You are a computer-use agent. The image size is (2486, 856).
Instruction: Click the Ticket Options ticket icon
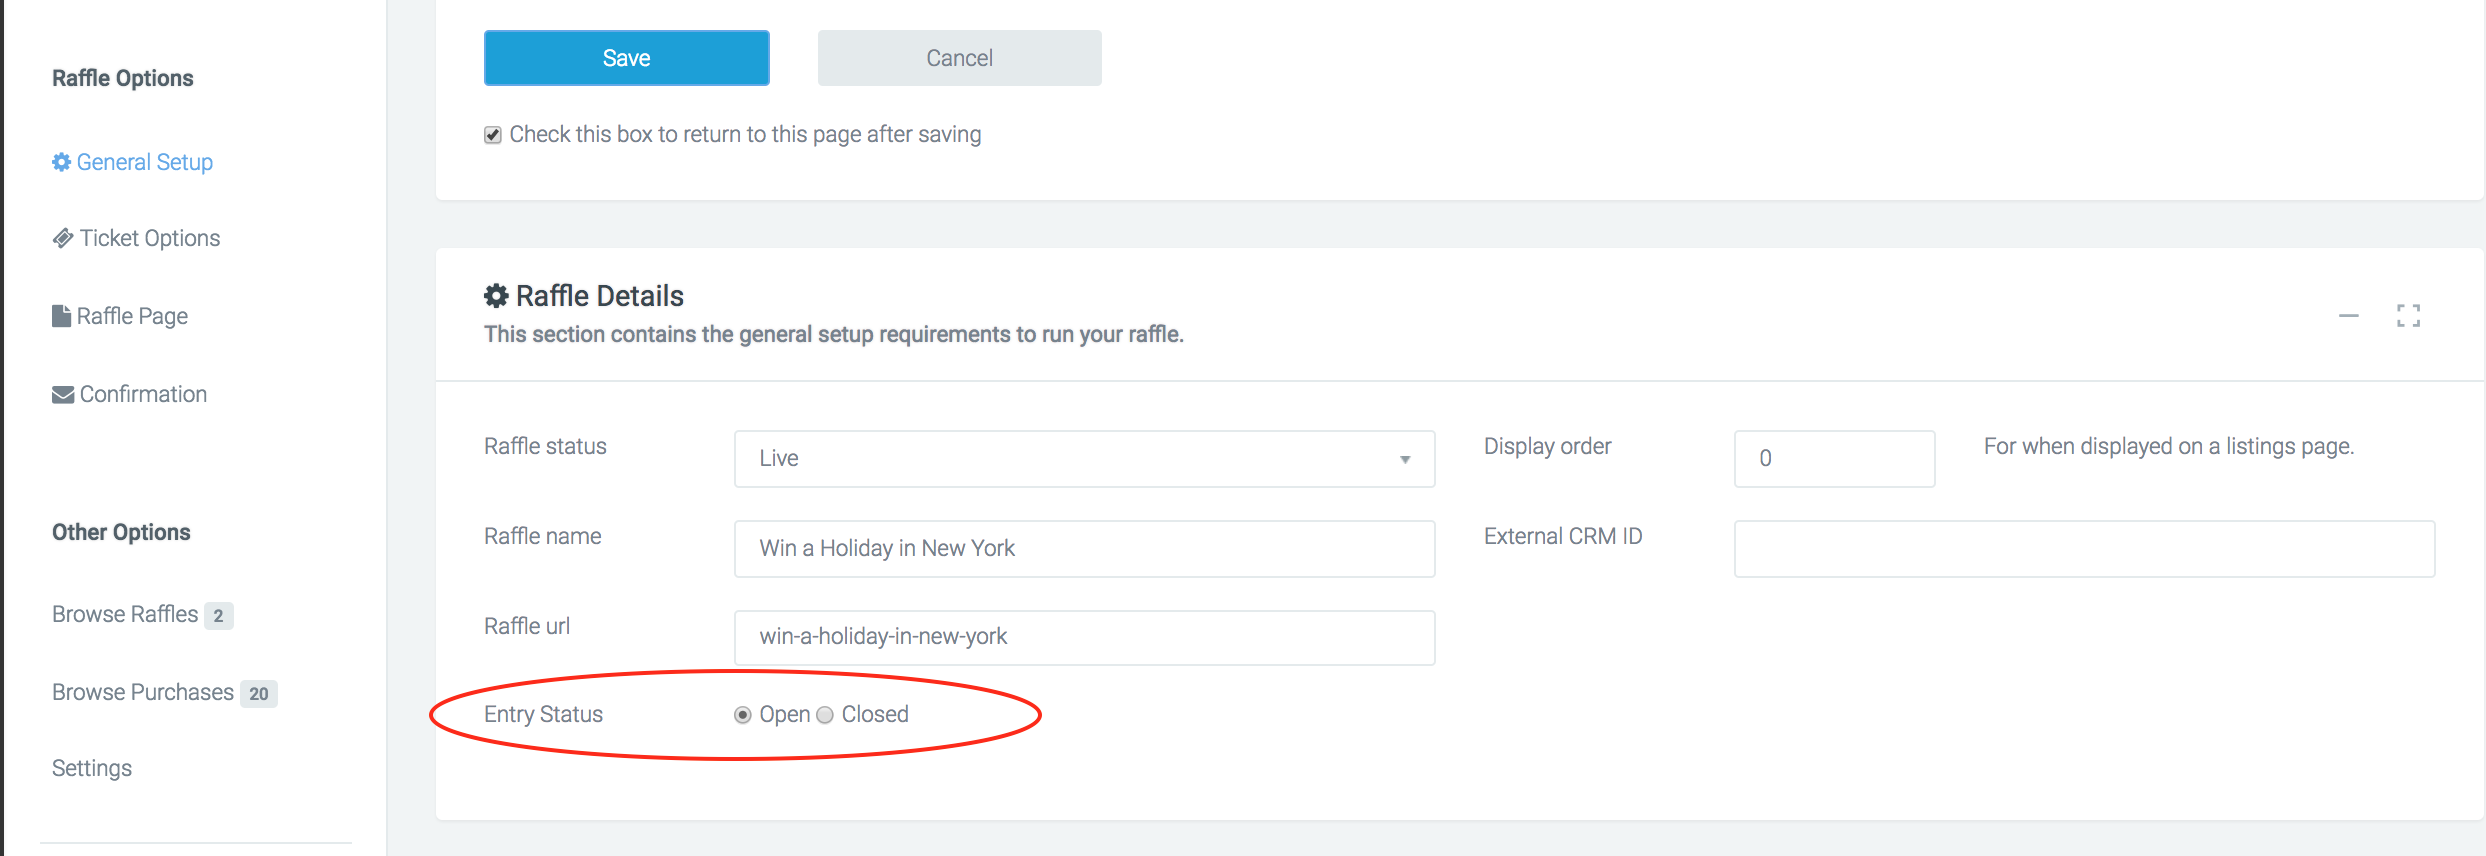63,238
